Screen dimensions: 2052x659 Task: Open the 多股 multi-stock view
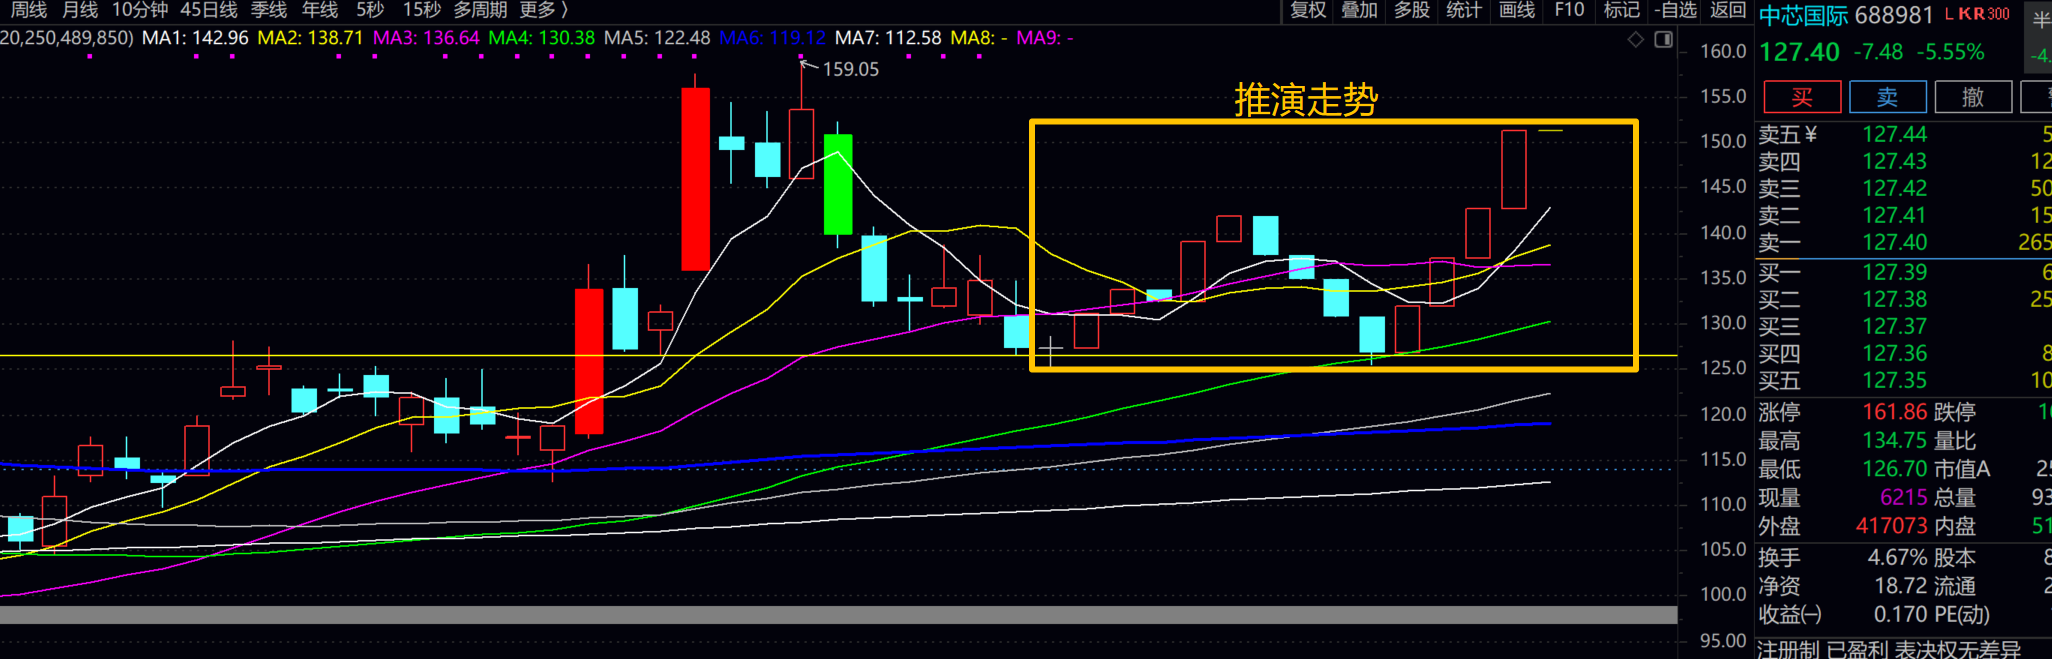(1412, 10)
